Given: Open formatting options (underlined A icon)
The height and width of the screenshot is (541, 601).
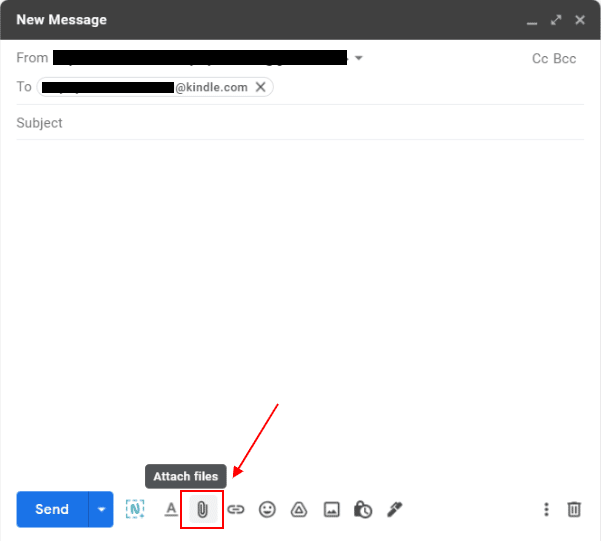Looking at the screenshot, I should pos(171,510).
